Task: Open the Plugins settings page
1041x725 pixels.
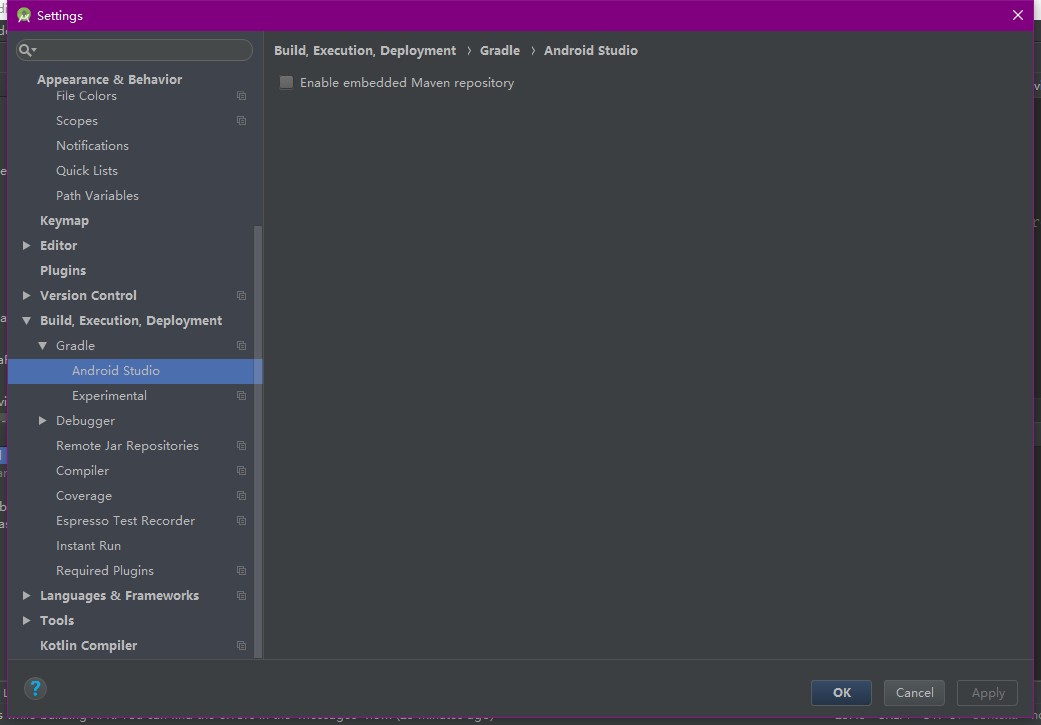Action: pyautogui.click(x=63, y=271)
